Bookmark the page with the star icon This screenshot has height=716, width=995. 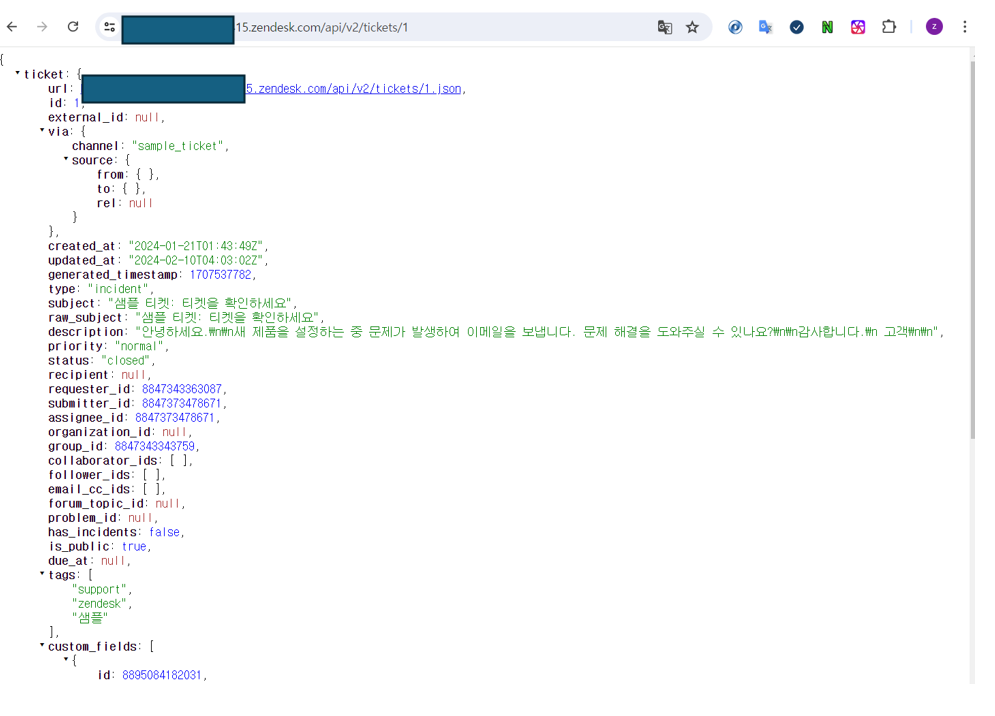click(693, 27)
